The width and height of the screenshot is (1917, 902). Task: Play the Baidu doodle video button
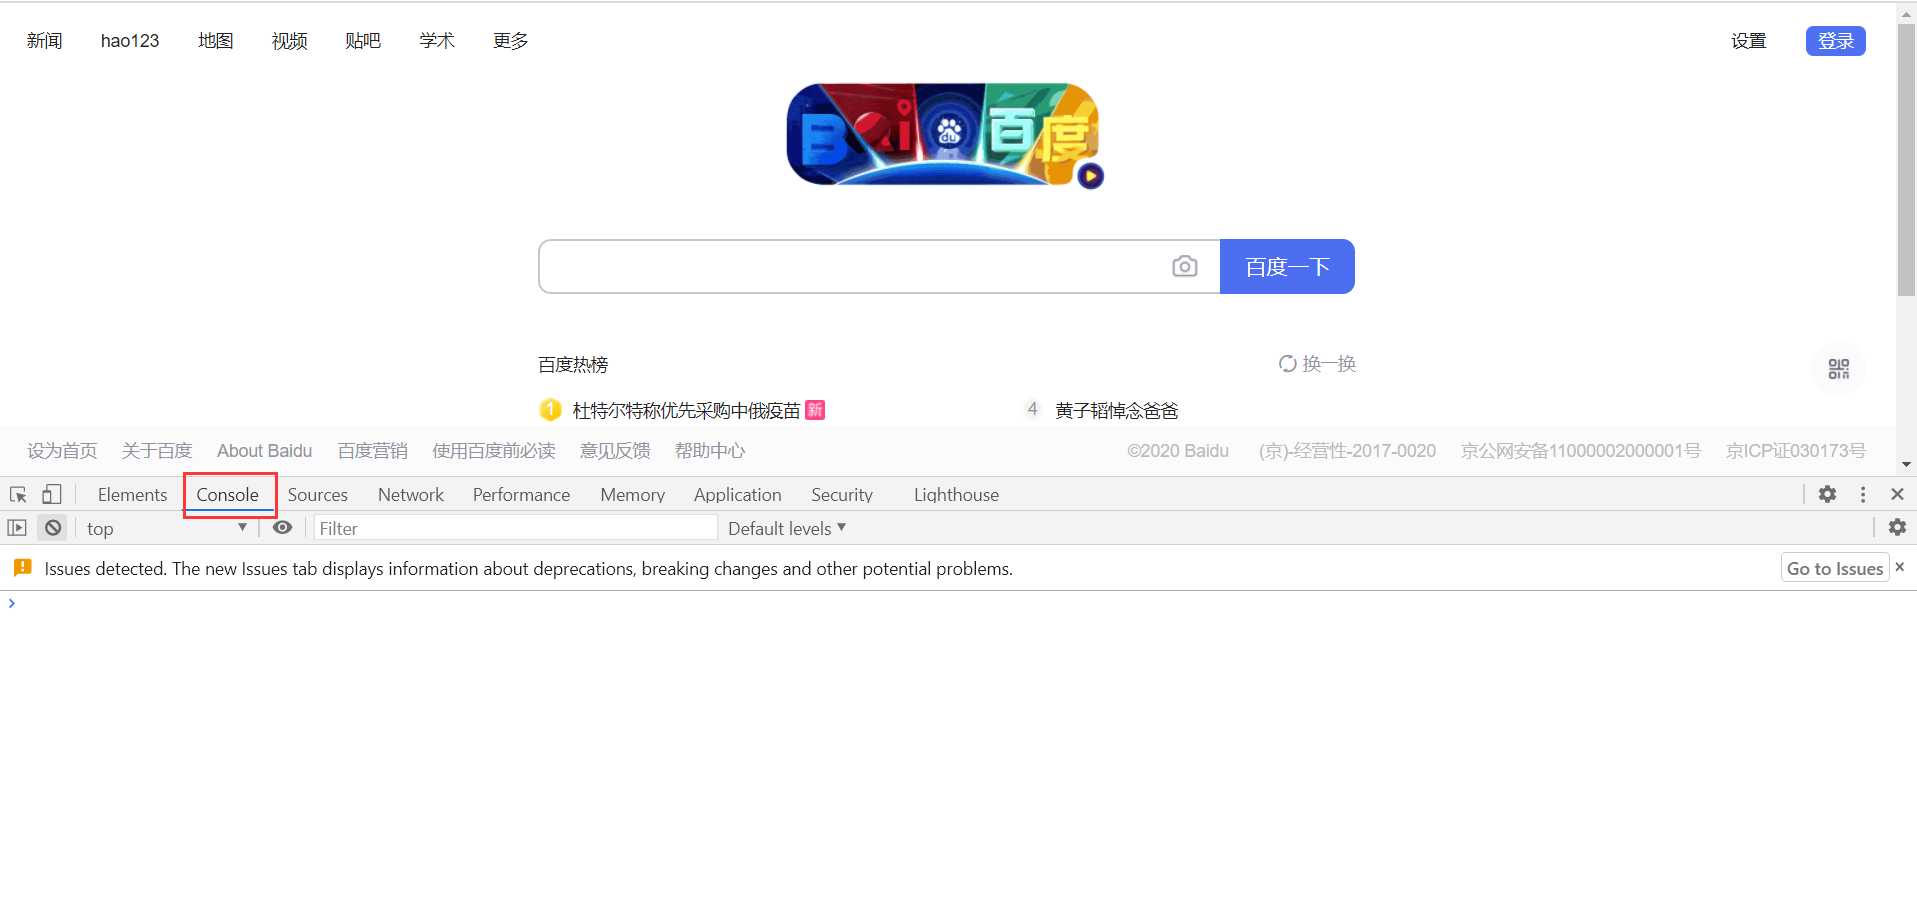1090,176
